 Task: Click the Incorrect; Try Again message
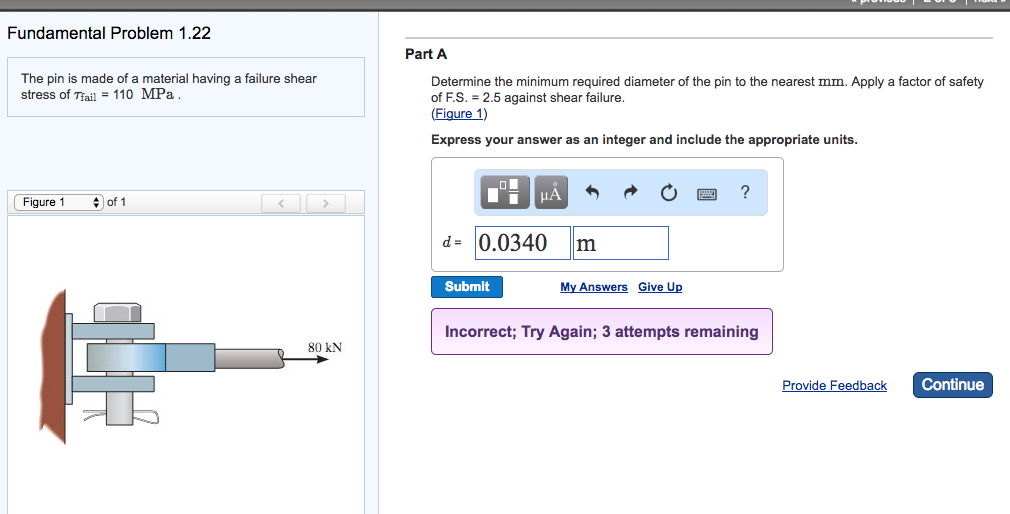point(602,332)
